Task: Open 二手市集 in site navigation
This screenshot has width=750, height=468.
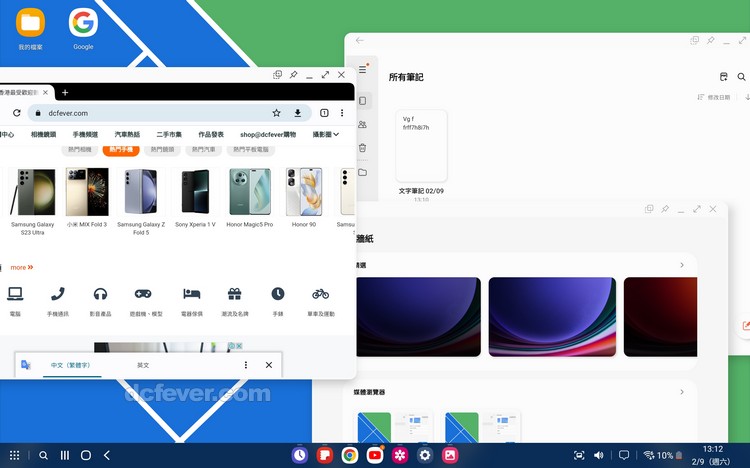Action: tap(169, 134)
